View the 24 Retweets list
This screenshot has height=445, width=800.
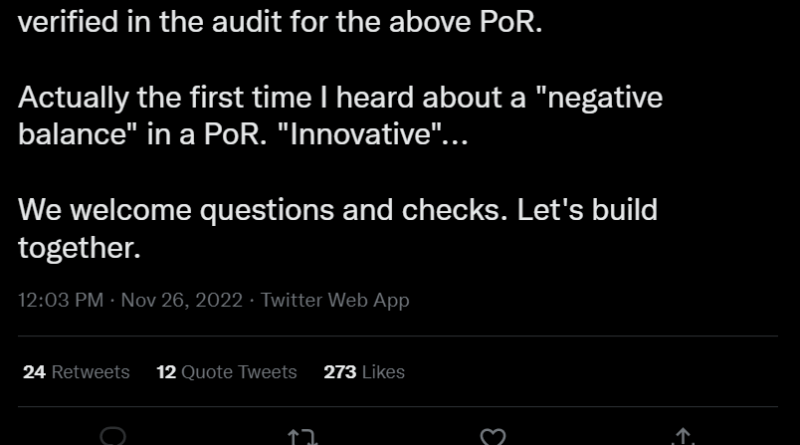coord(76,372)
